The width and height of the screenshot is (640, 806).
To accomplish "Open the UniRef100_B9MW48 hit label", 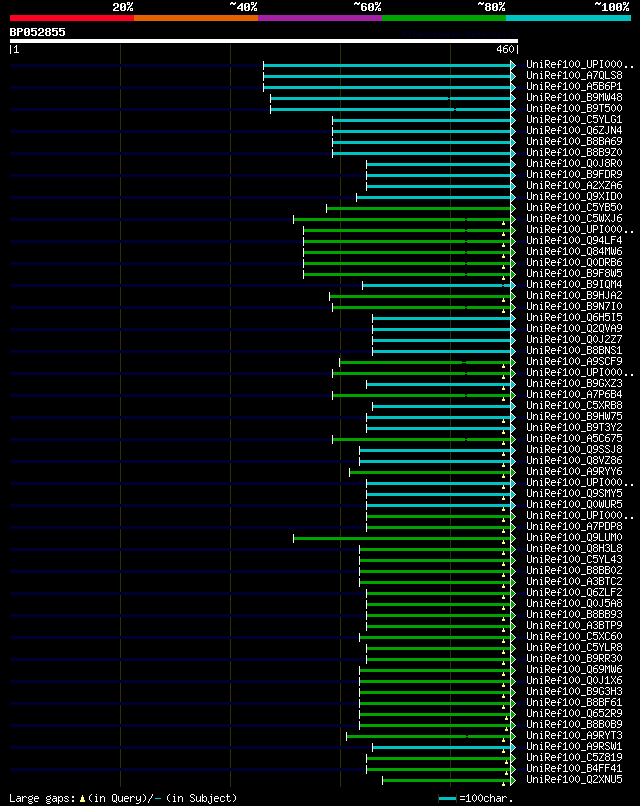I will point(574,97).
